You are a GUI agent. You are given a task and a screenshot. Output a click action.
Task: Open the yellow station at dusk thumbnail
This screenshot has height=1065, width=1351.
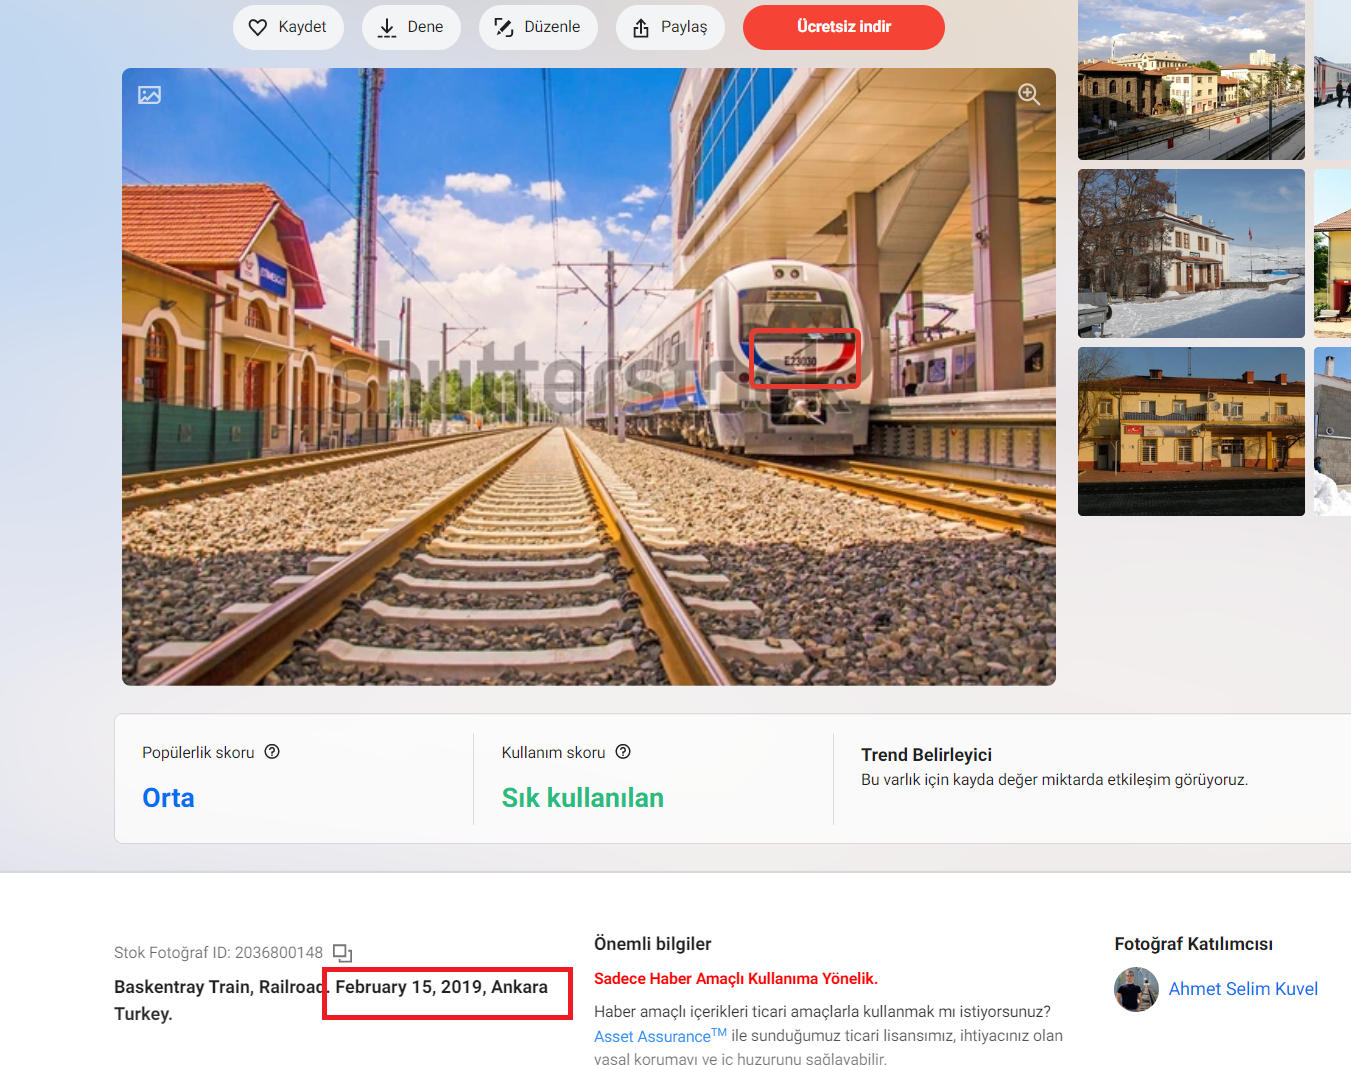(1191, 431)
